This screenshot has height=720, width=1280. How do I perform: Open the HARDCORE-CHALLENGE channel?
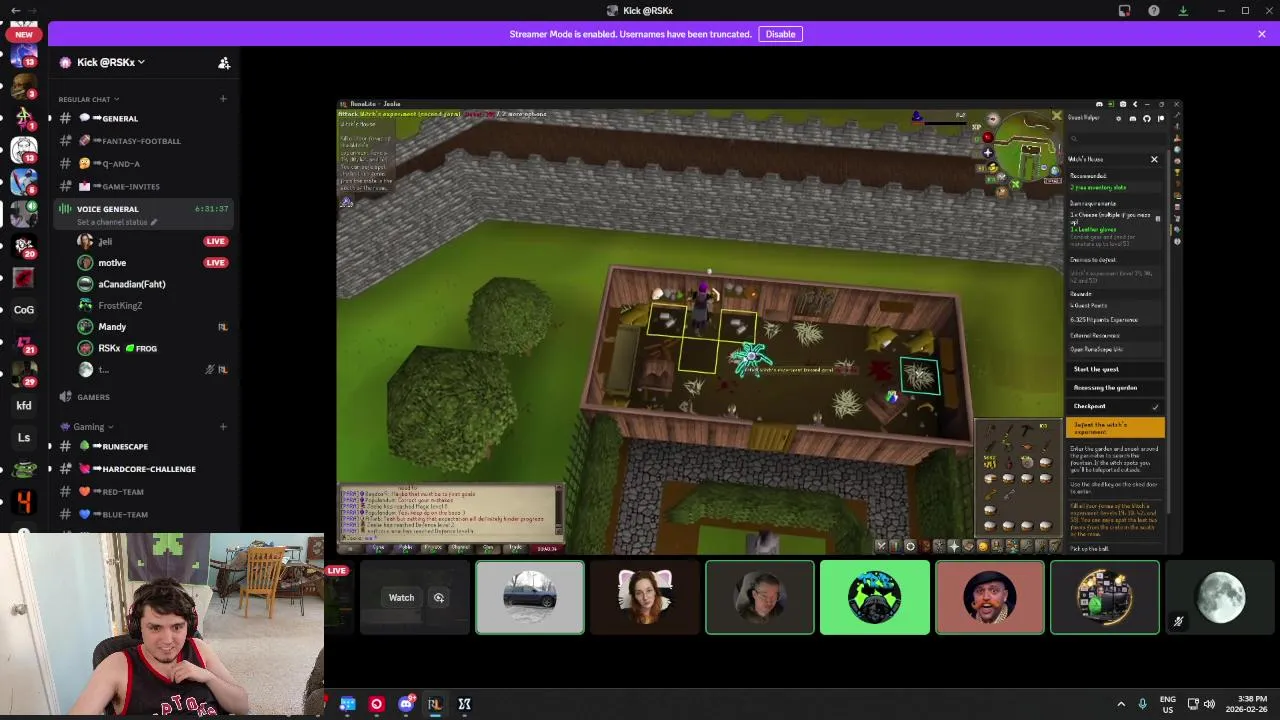(x=145, y=469)
